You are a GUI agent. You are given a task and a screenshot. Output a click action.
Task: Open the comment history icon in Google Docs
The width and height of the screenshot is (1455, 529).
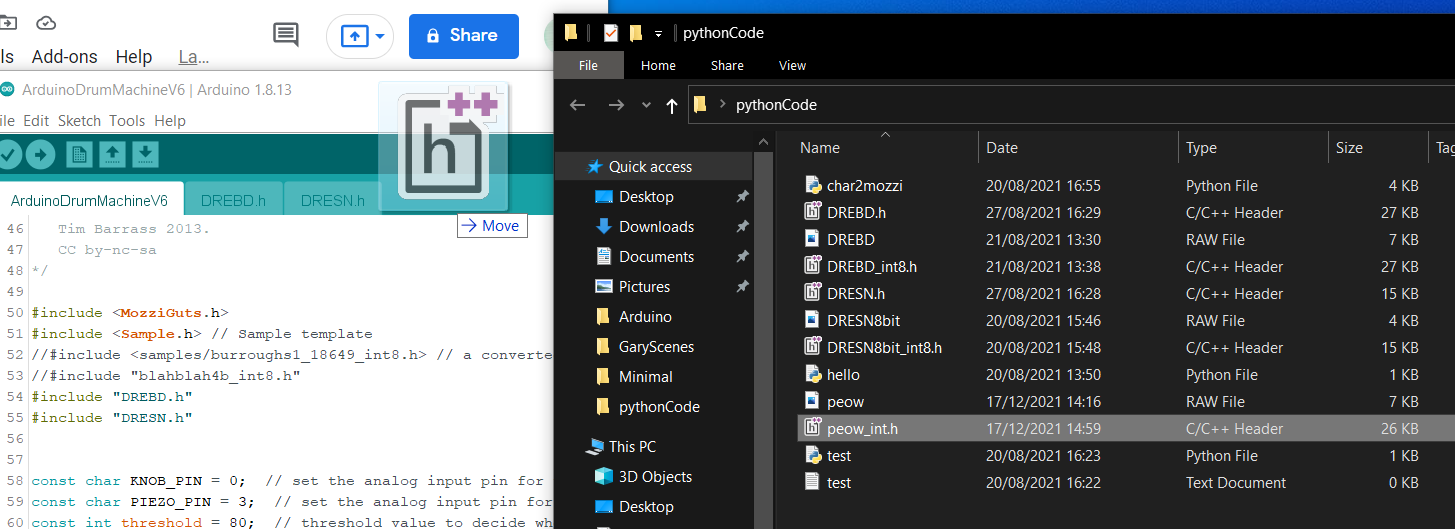pyautogui.click(x=285, y=35)
